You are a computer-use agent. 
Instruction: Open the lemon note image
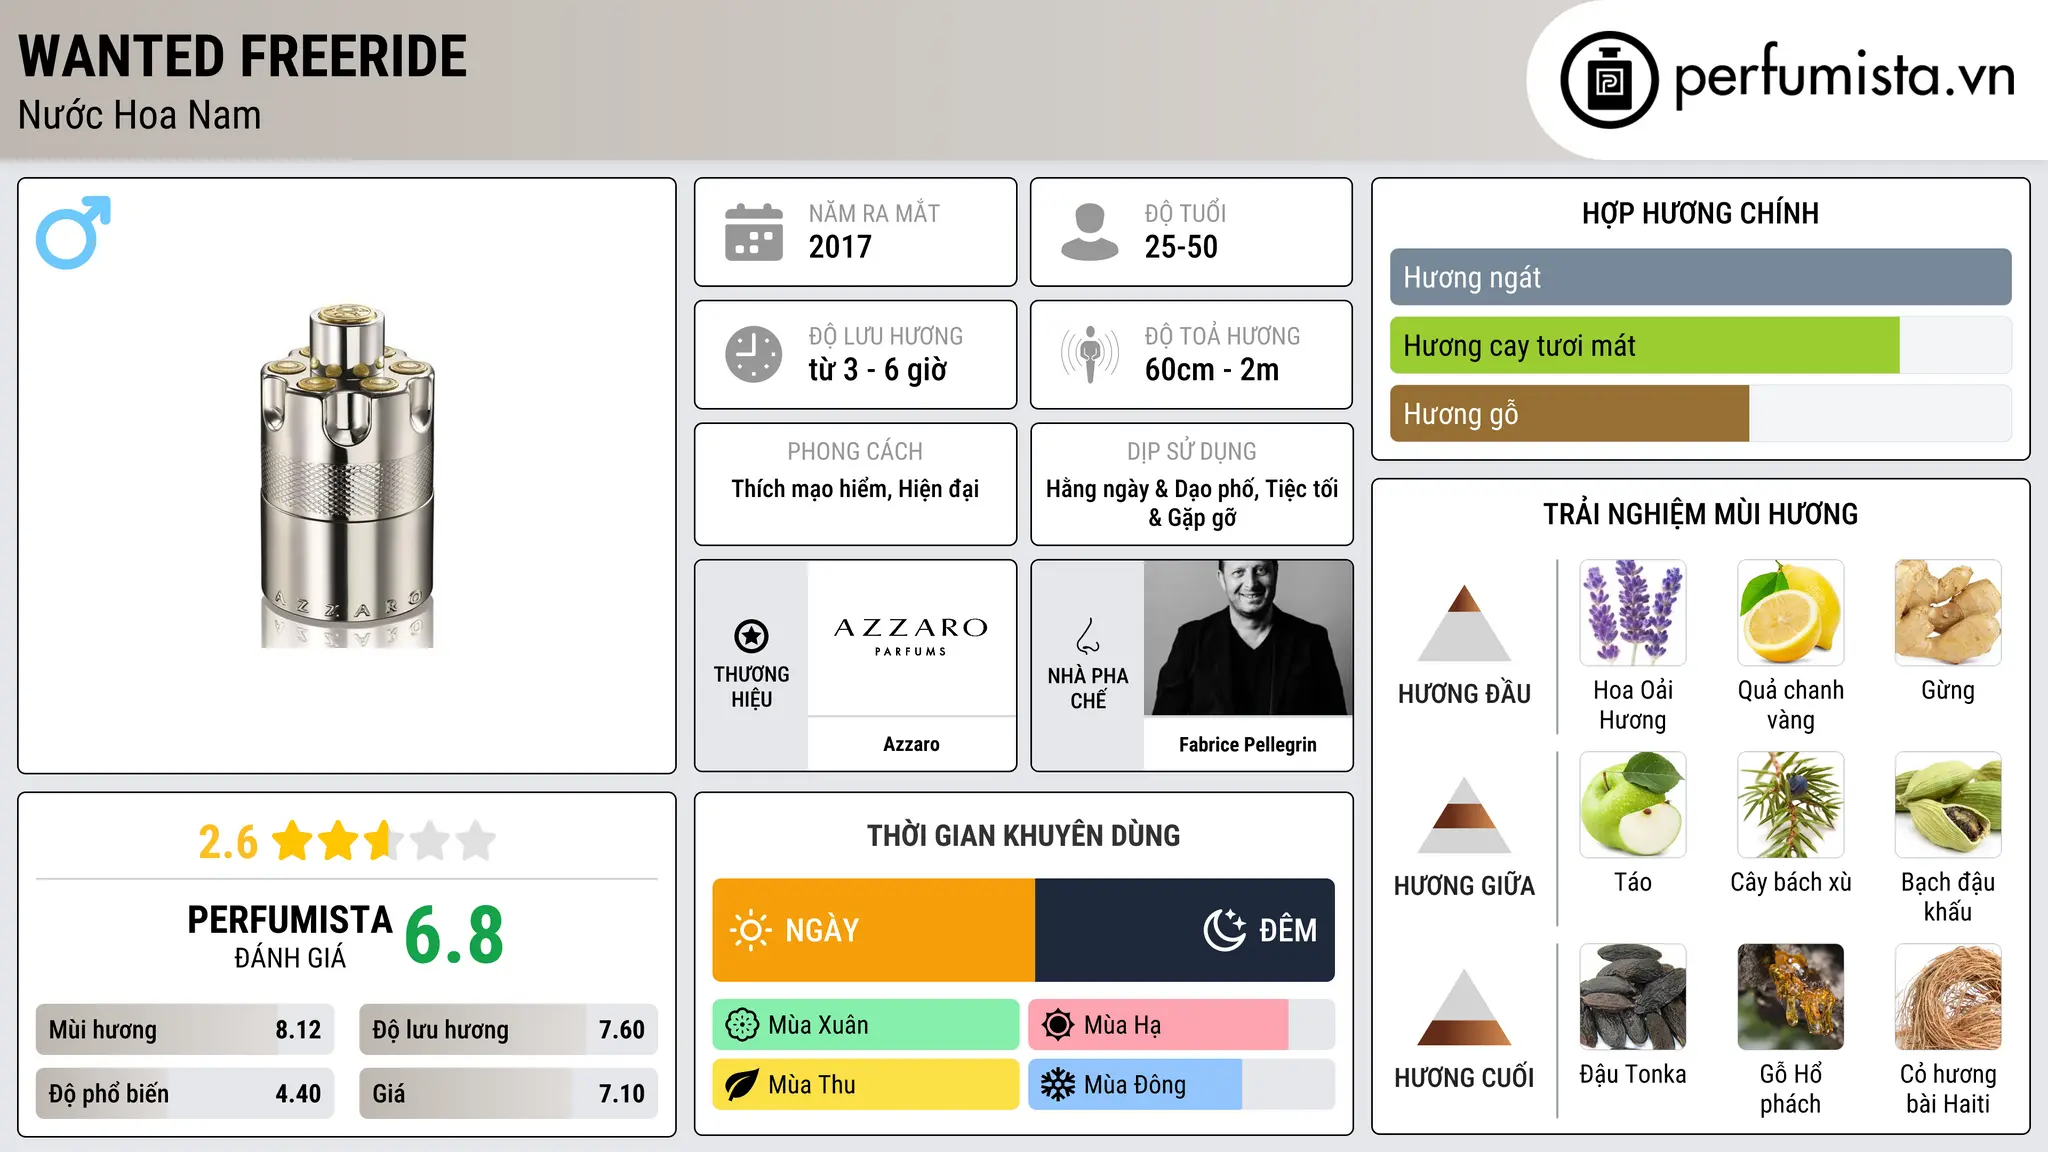point(1791,613)
